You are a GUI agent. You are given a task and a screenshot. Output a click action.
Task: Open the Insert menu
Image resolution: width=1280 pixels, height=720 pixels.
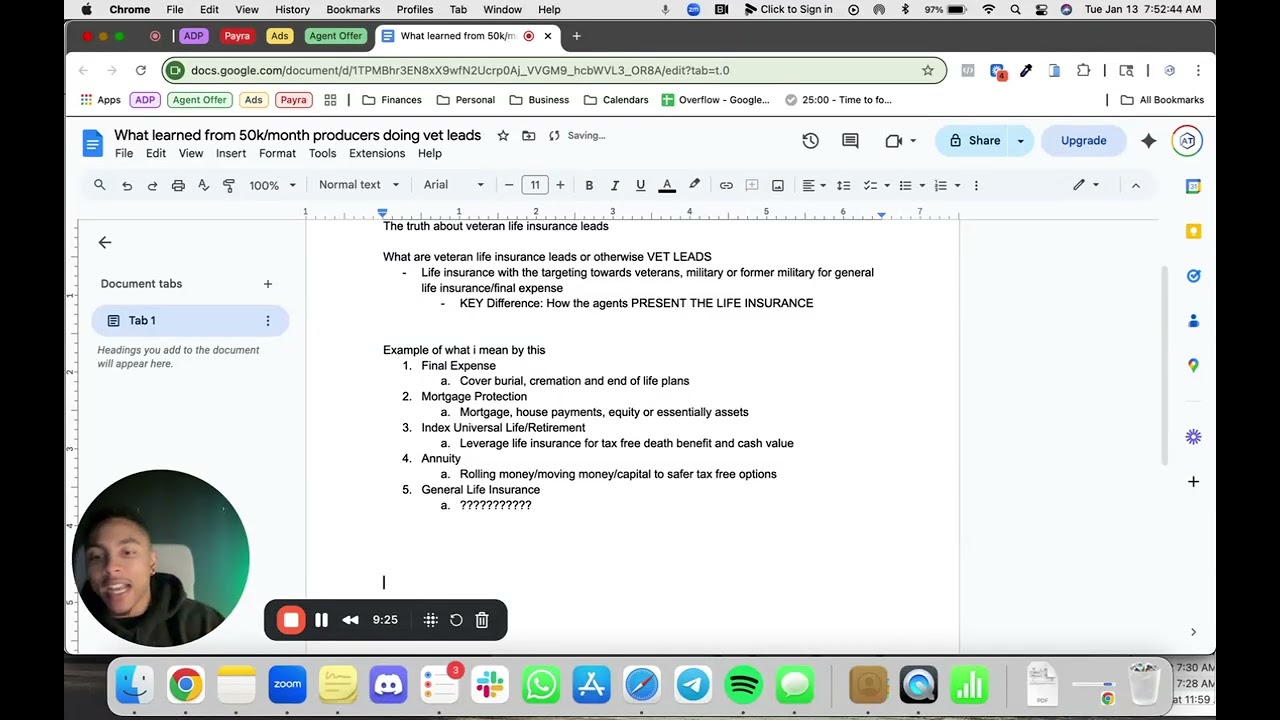click(x=231, y=154)
